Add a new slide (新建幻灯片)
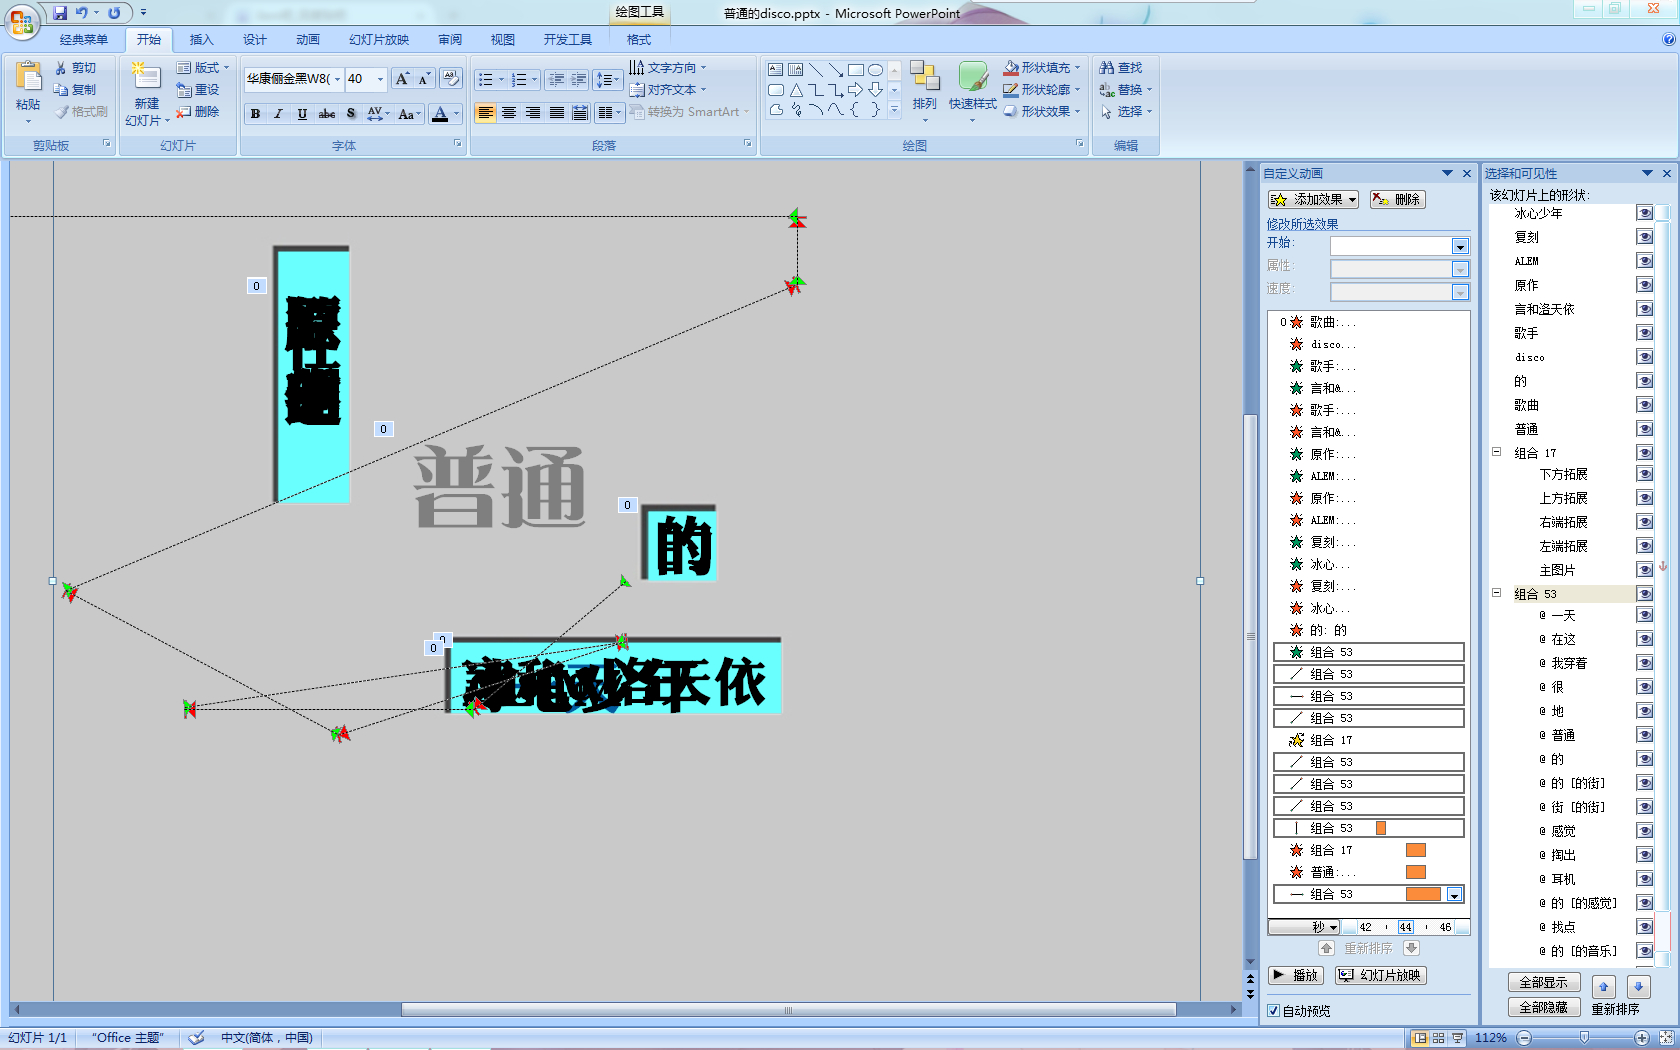 coord(147,93)
